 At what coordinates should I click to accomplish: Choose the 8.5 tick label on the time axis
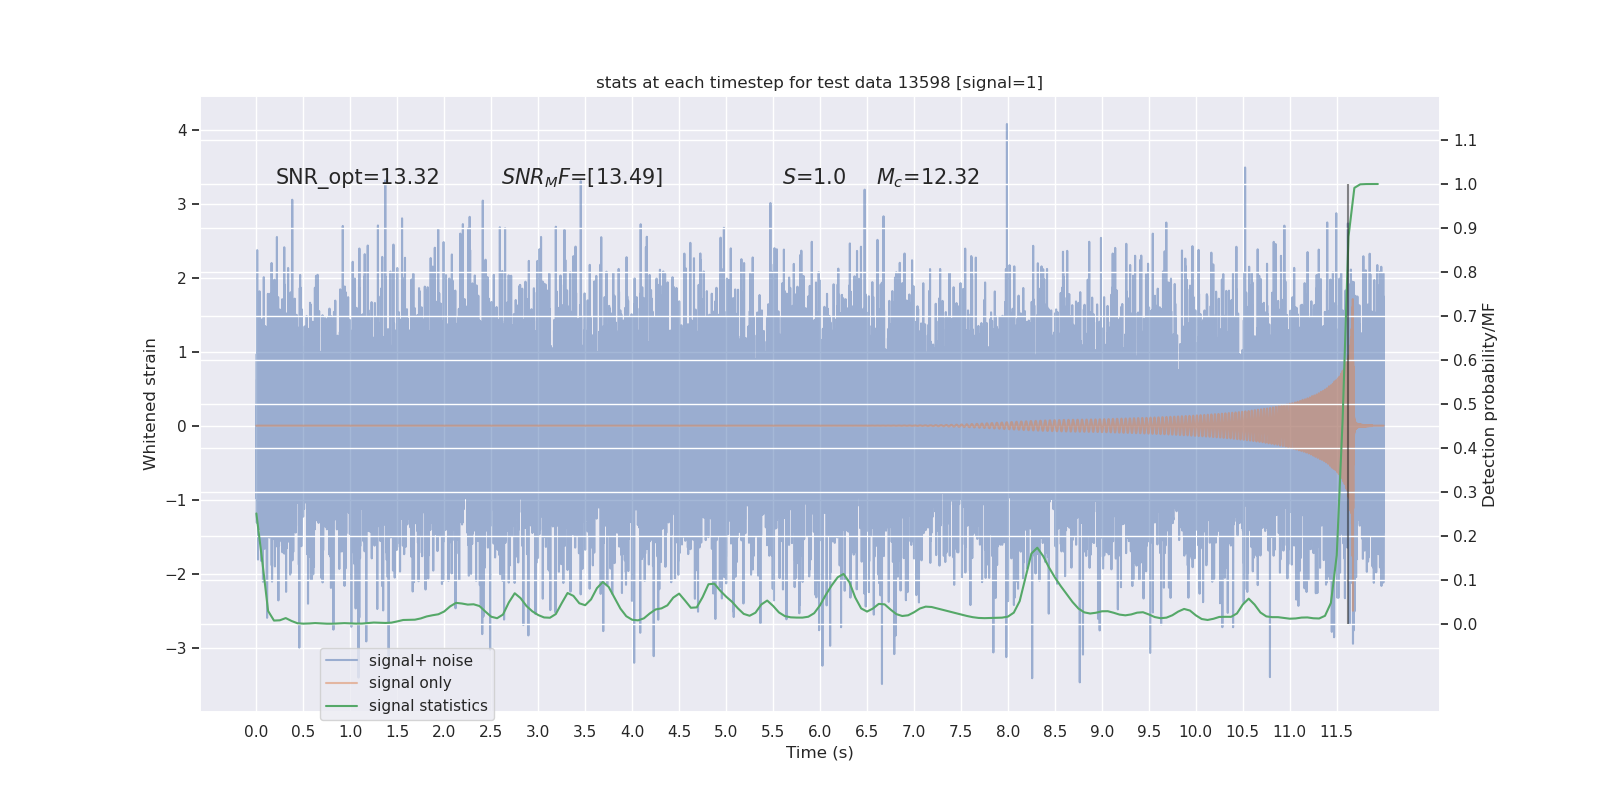pos(1055,732)
